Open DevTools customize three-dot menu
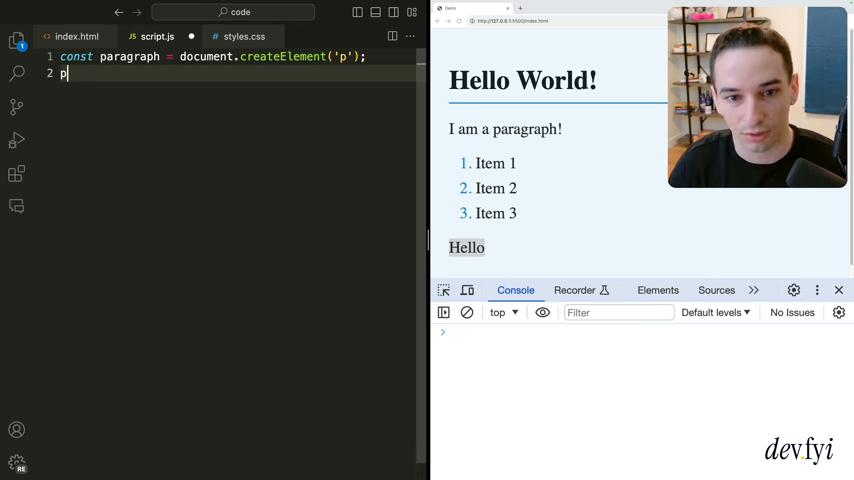 point(816,290)
